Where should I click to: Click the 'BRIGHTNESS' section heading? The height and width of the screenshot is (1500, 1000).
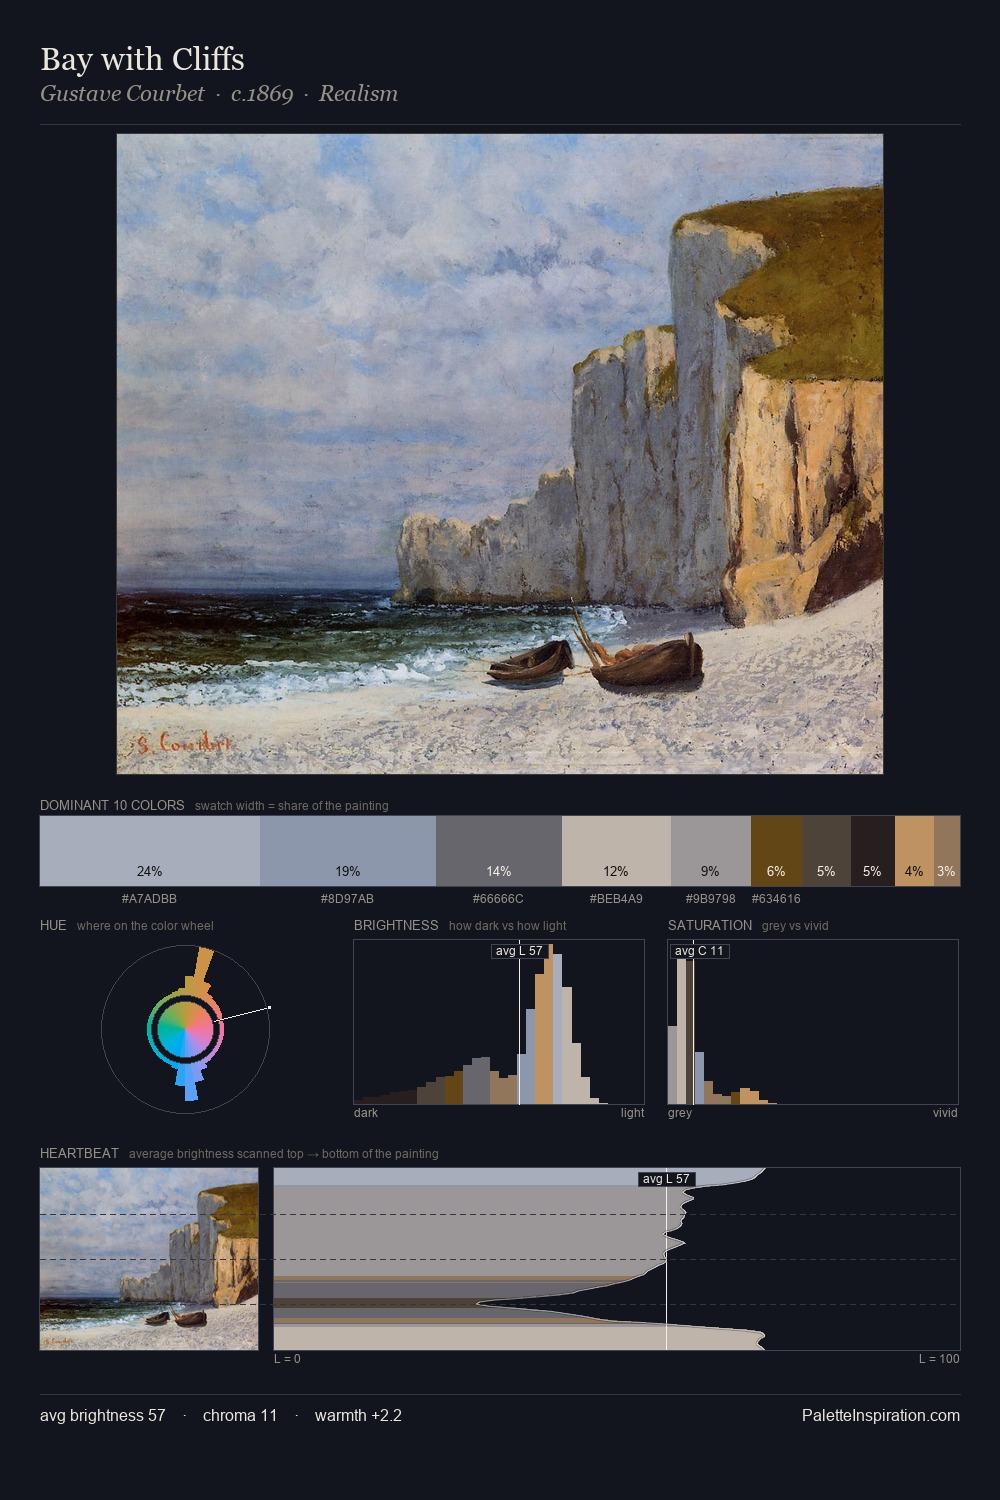tap(396, 925)
